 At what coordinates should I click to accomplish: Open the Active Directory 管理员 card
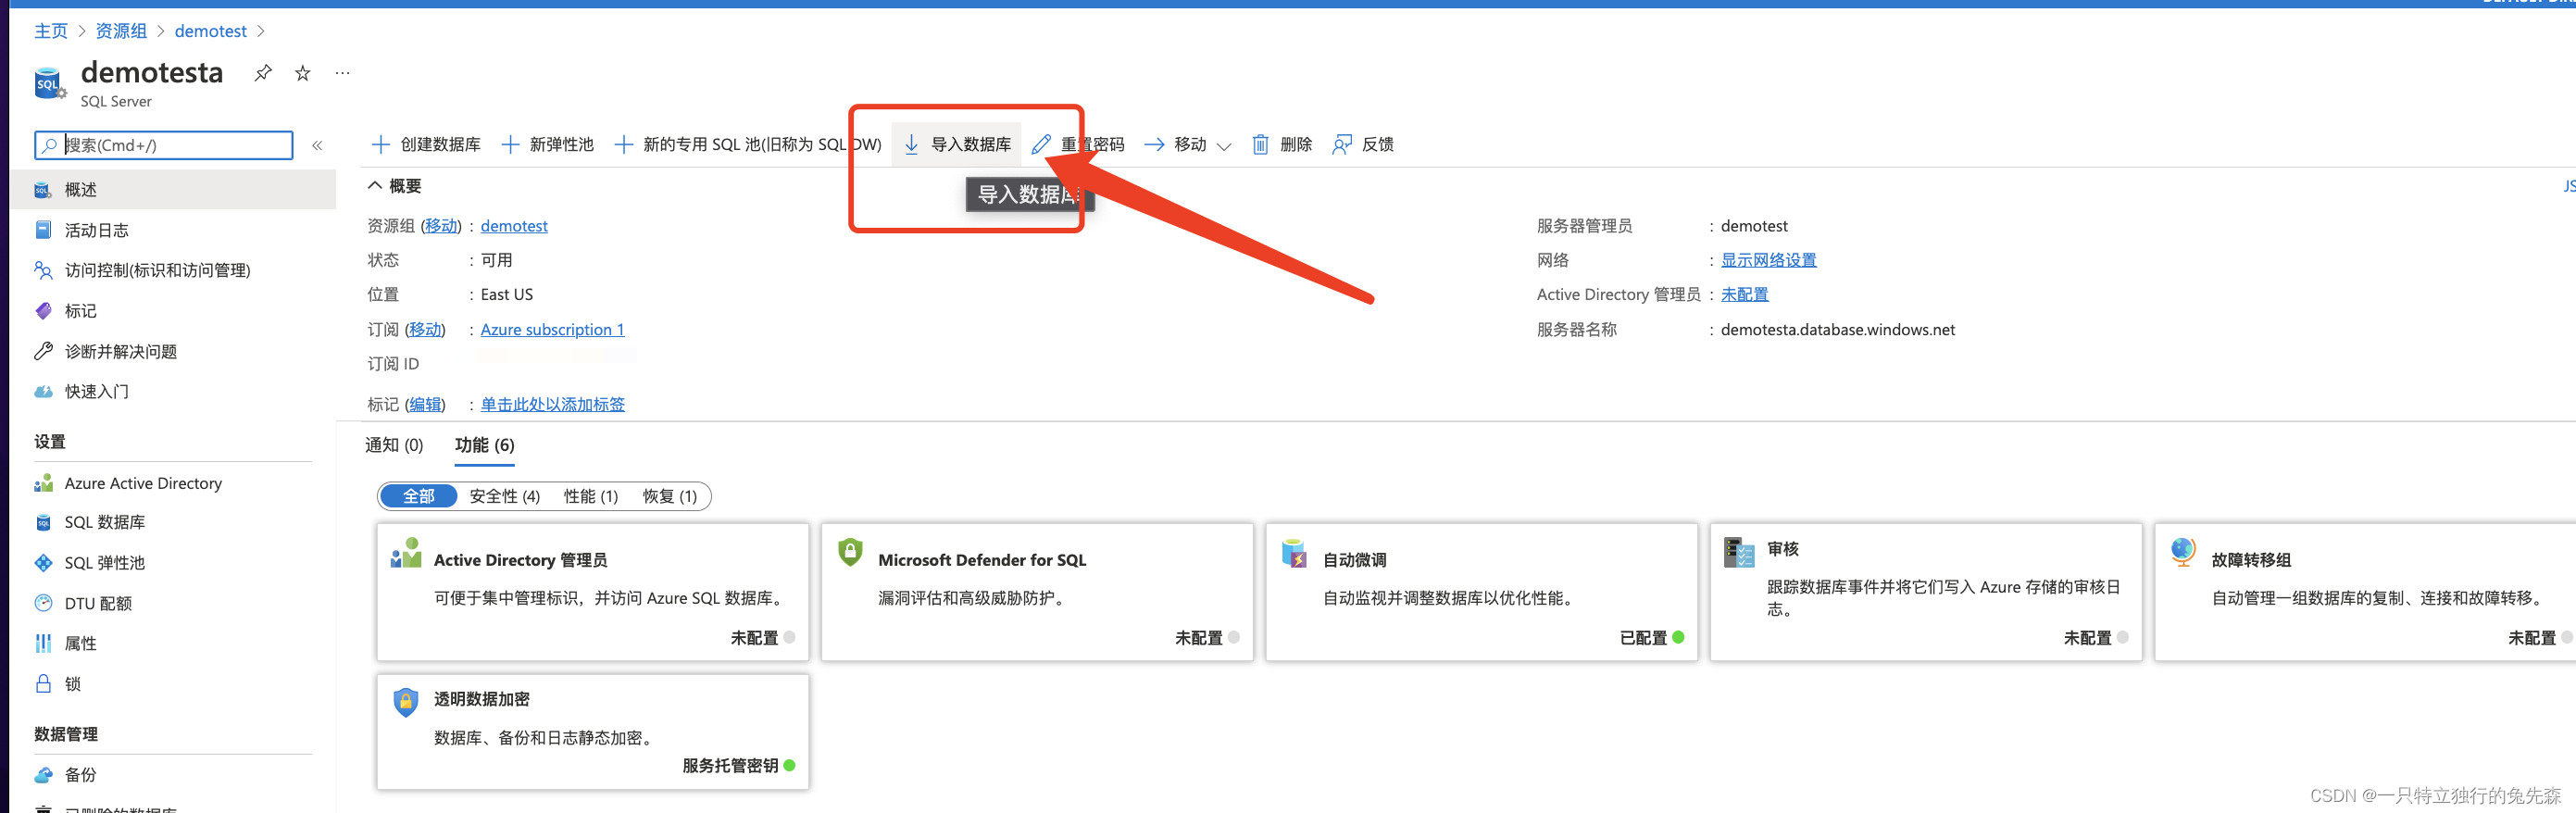point(592,591)
